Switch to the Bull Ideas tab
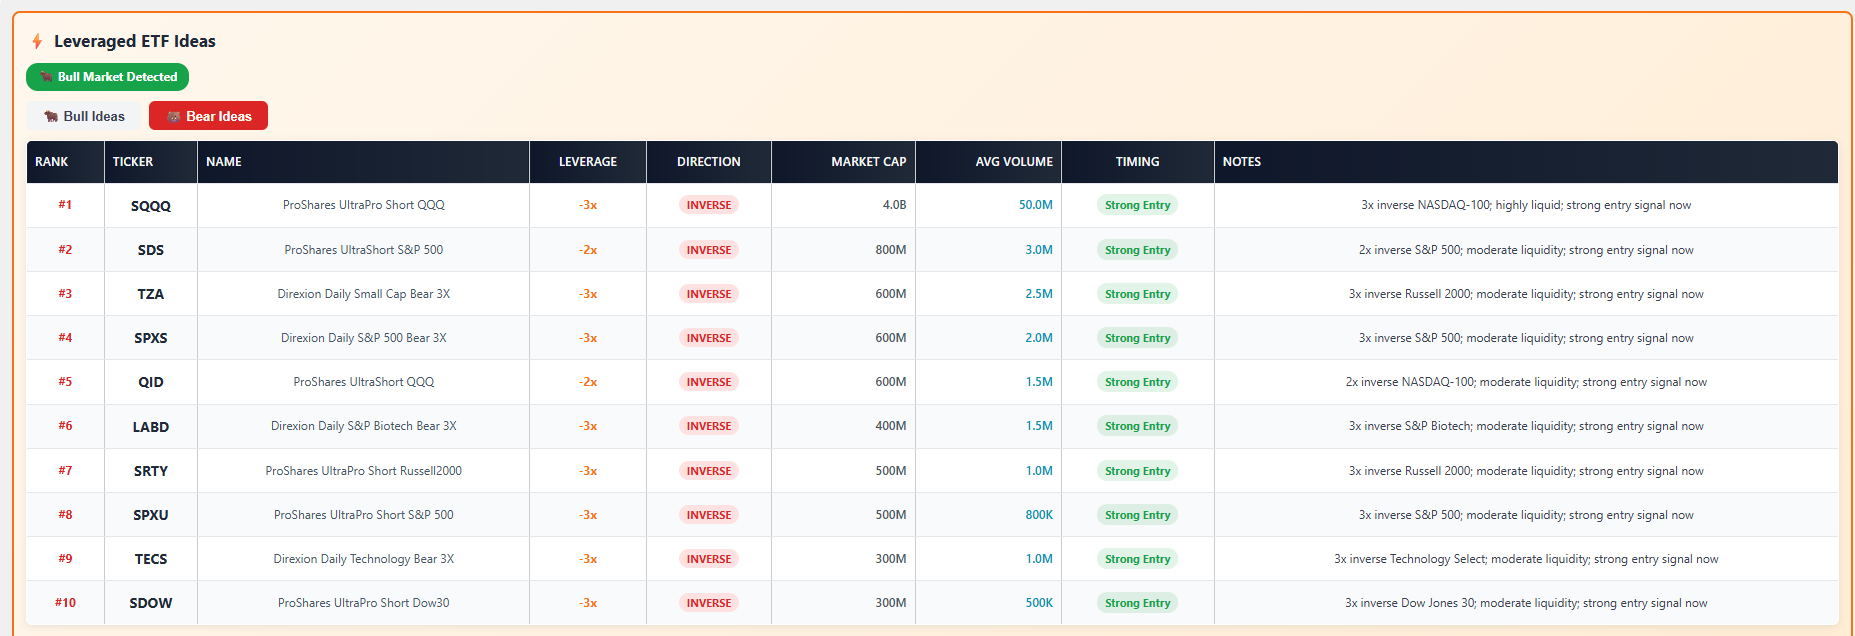Image resolution: width=1855 pixels, height=636 pixels. (84, 116)
